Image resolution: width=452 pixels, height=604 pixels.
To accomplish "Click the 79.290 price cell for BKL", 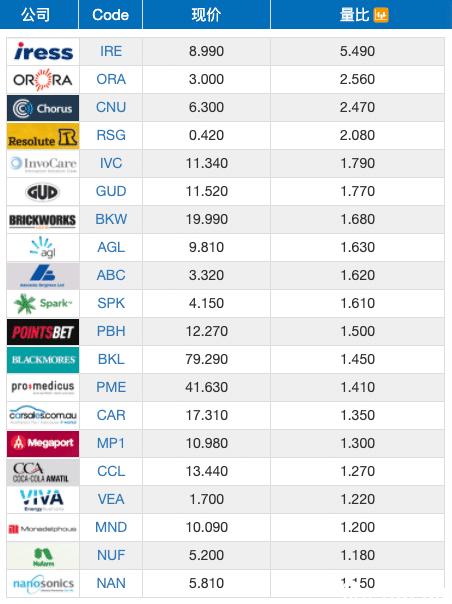I will click(207, 359).
